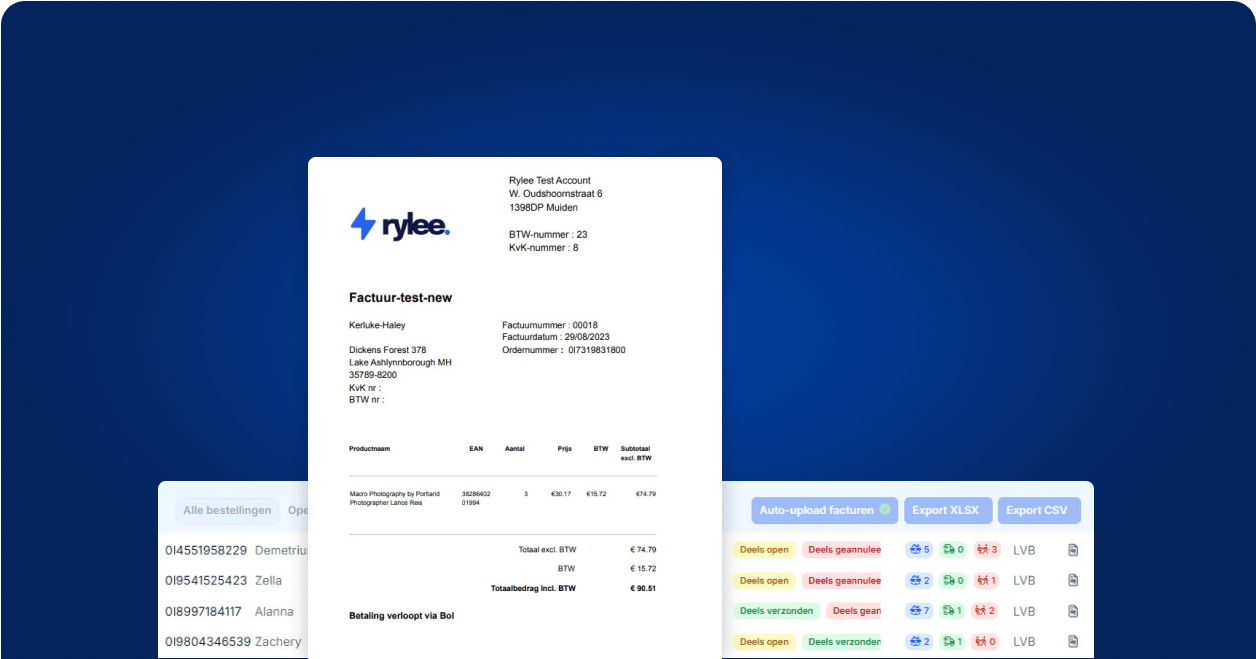Open order number 0I8997184117
Screen dimensions: 1256x659
click(x=206, y=611)
